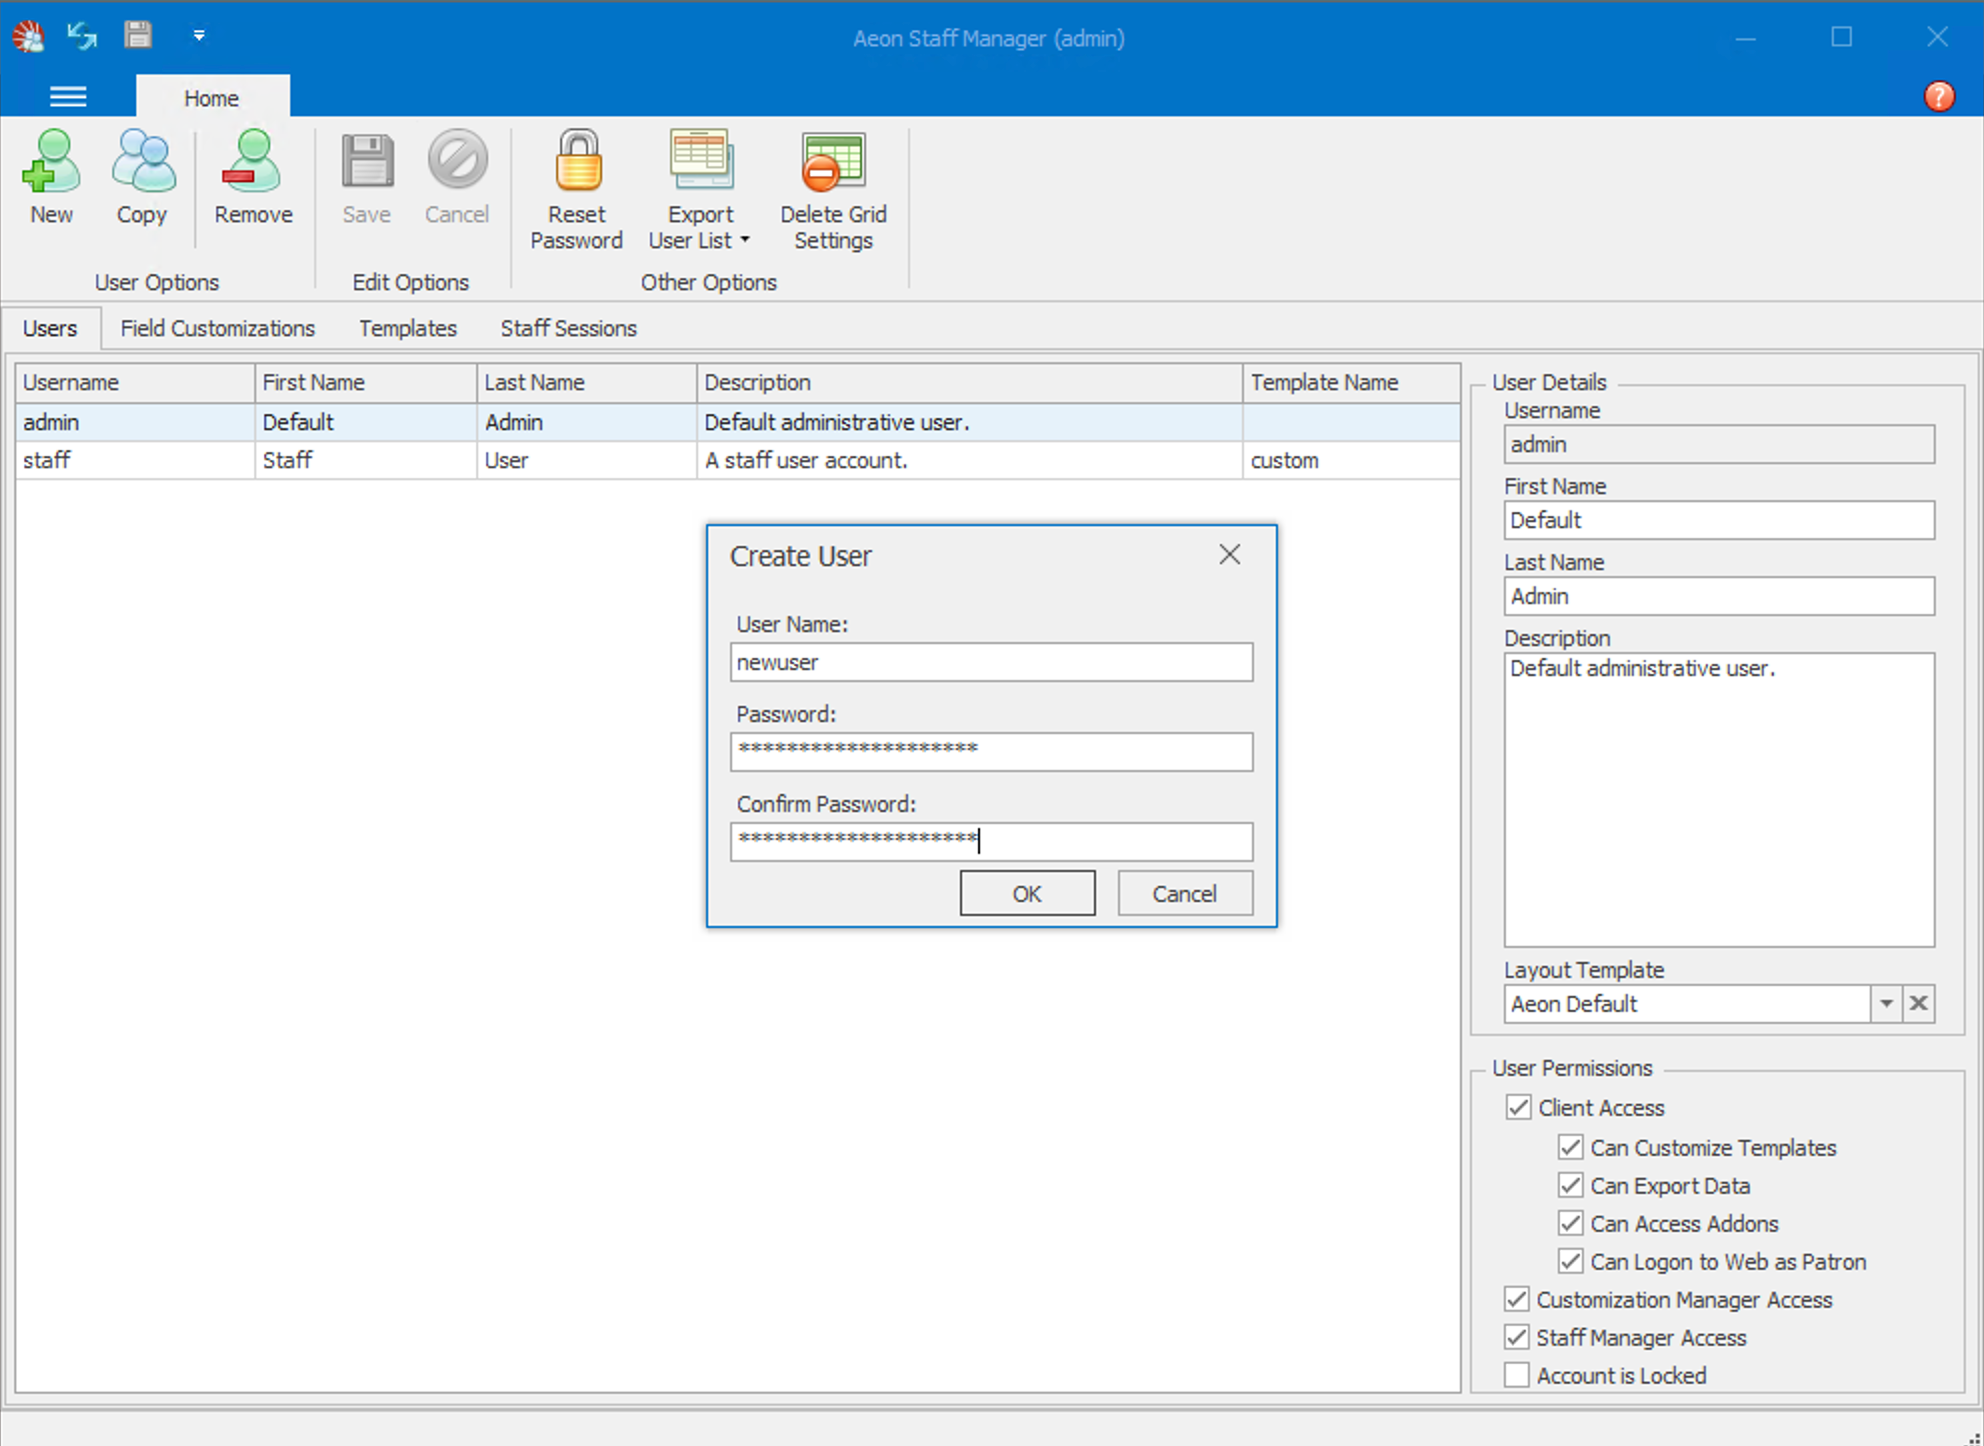This screenshot has height=1446, width=1984.
Task: Confirm user creation with OK
Action: [x=1027, y=892]
